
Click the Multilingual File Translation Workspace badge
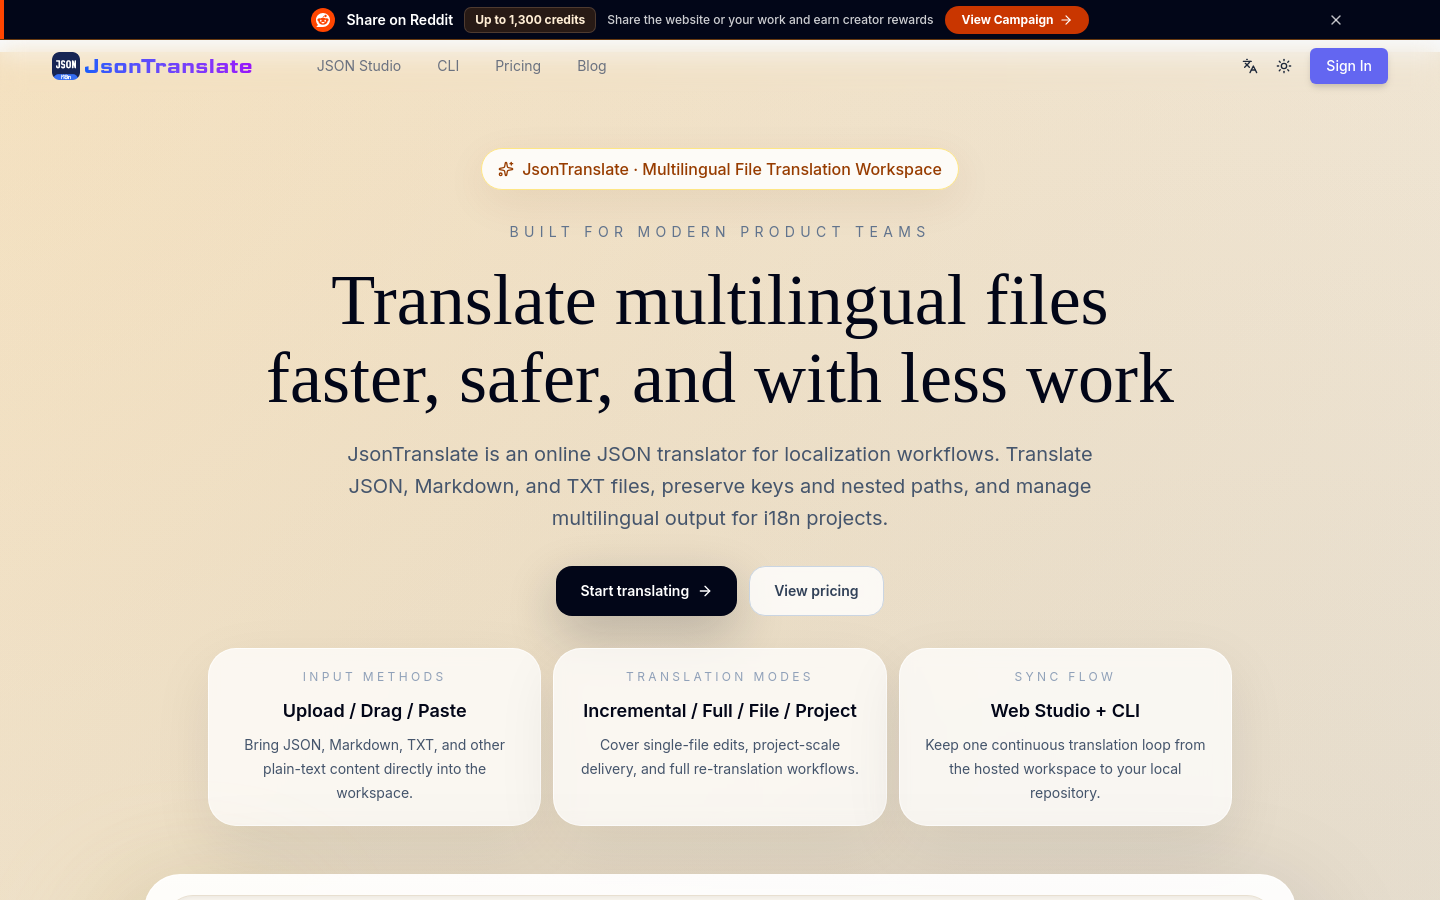pos(720,169)
